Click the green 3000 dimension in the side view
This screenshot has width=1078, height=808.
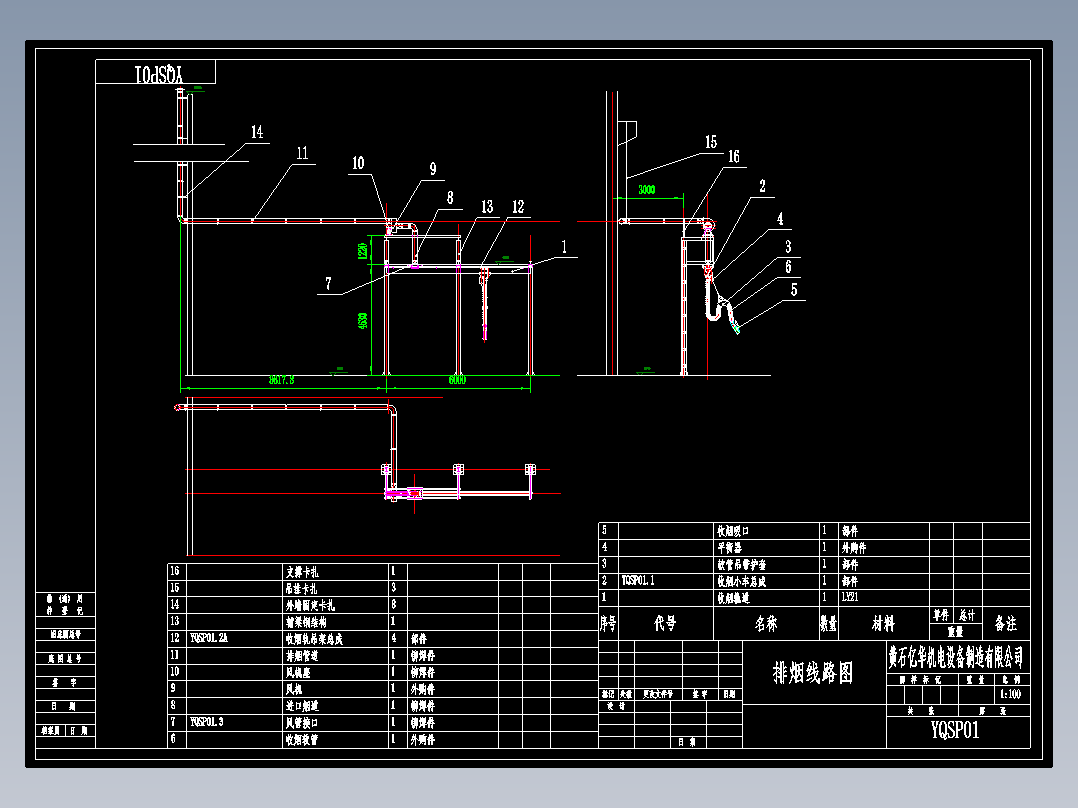click(647, 190)
